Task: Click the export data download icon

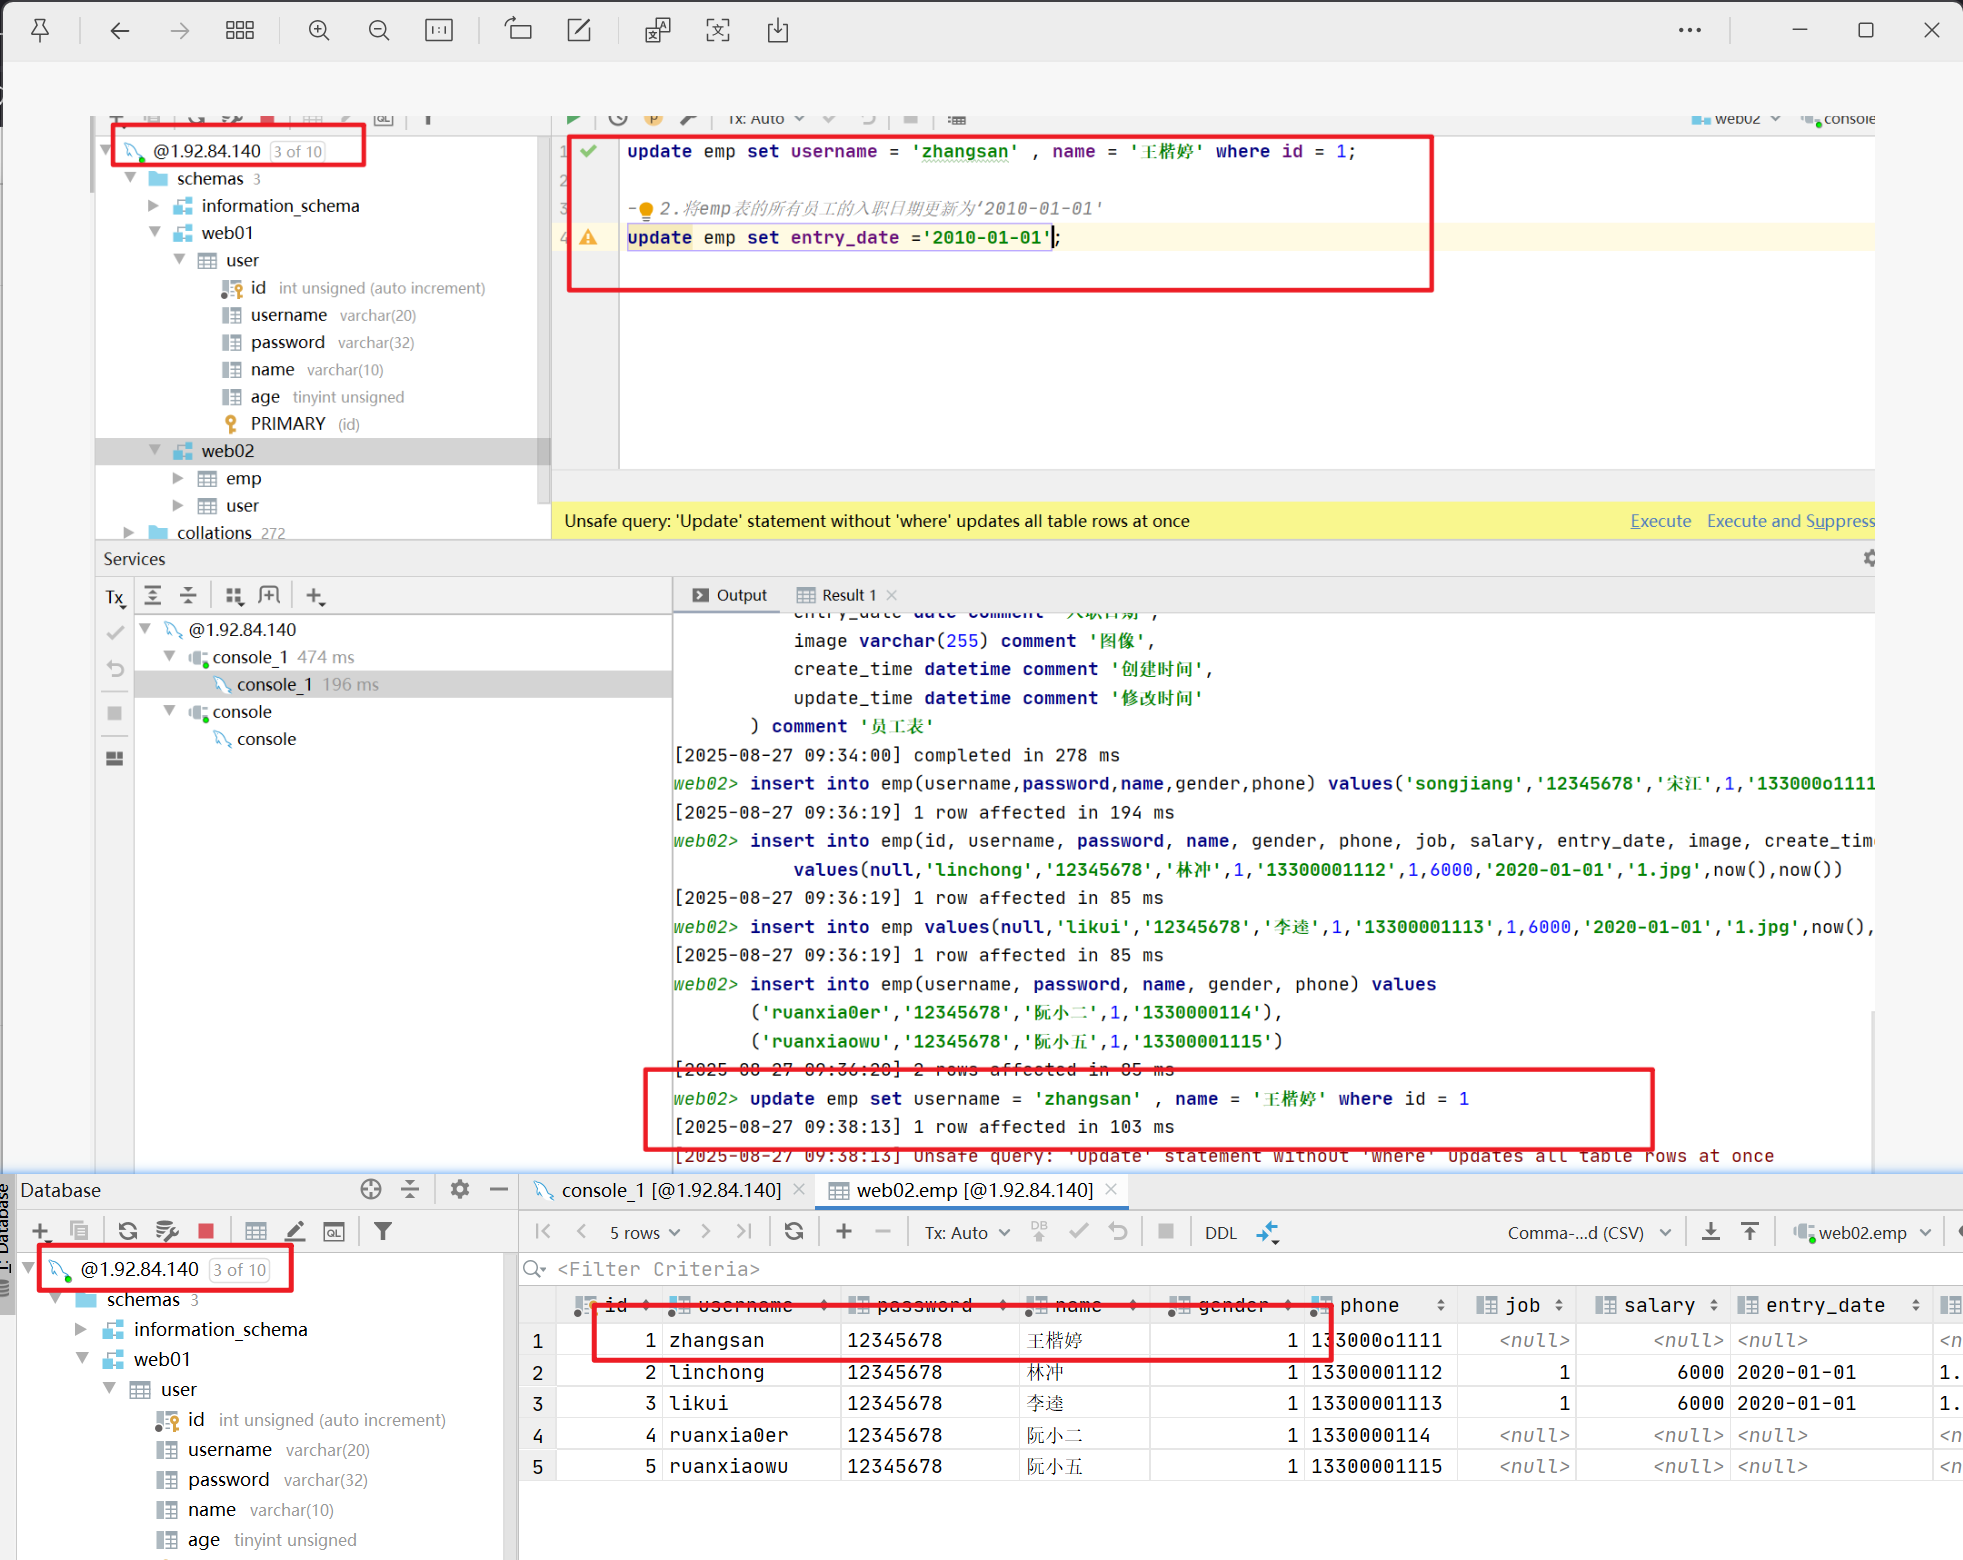Action: pos(1711,1232)
